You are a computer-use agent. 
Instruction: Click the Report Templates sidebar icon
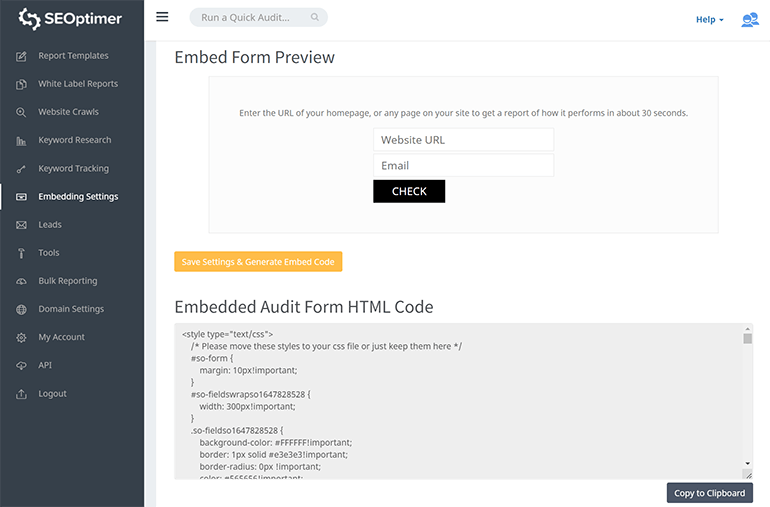tap(21, 56)
